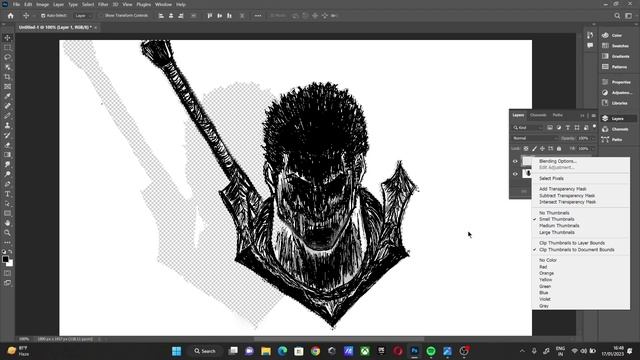
Task: Choose Blending Options in context menu
Action: [558, 161]
